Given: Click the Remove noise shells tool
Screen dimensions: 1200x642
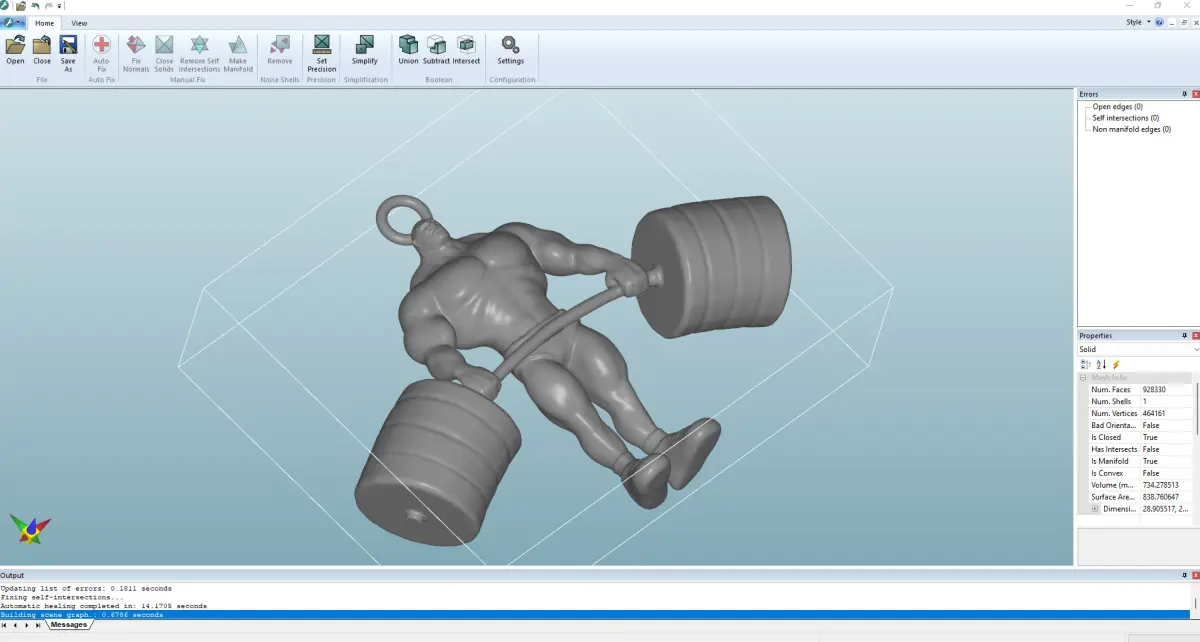Looking at the screenshot, I should point(280,51).
